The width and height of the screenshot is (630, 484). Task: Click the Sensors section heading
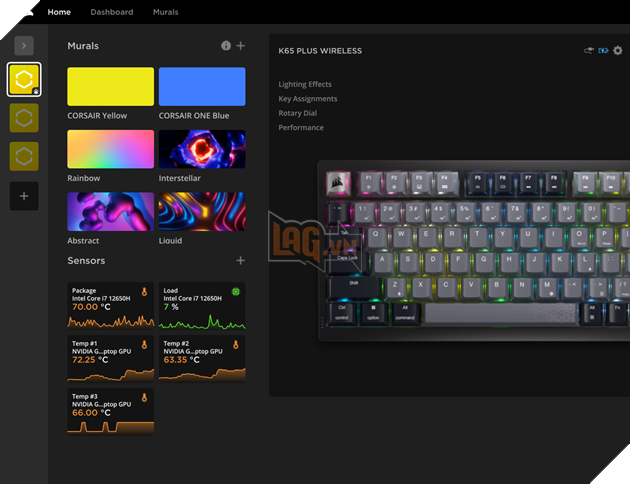point(86,261)
